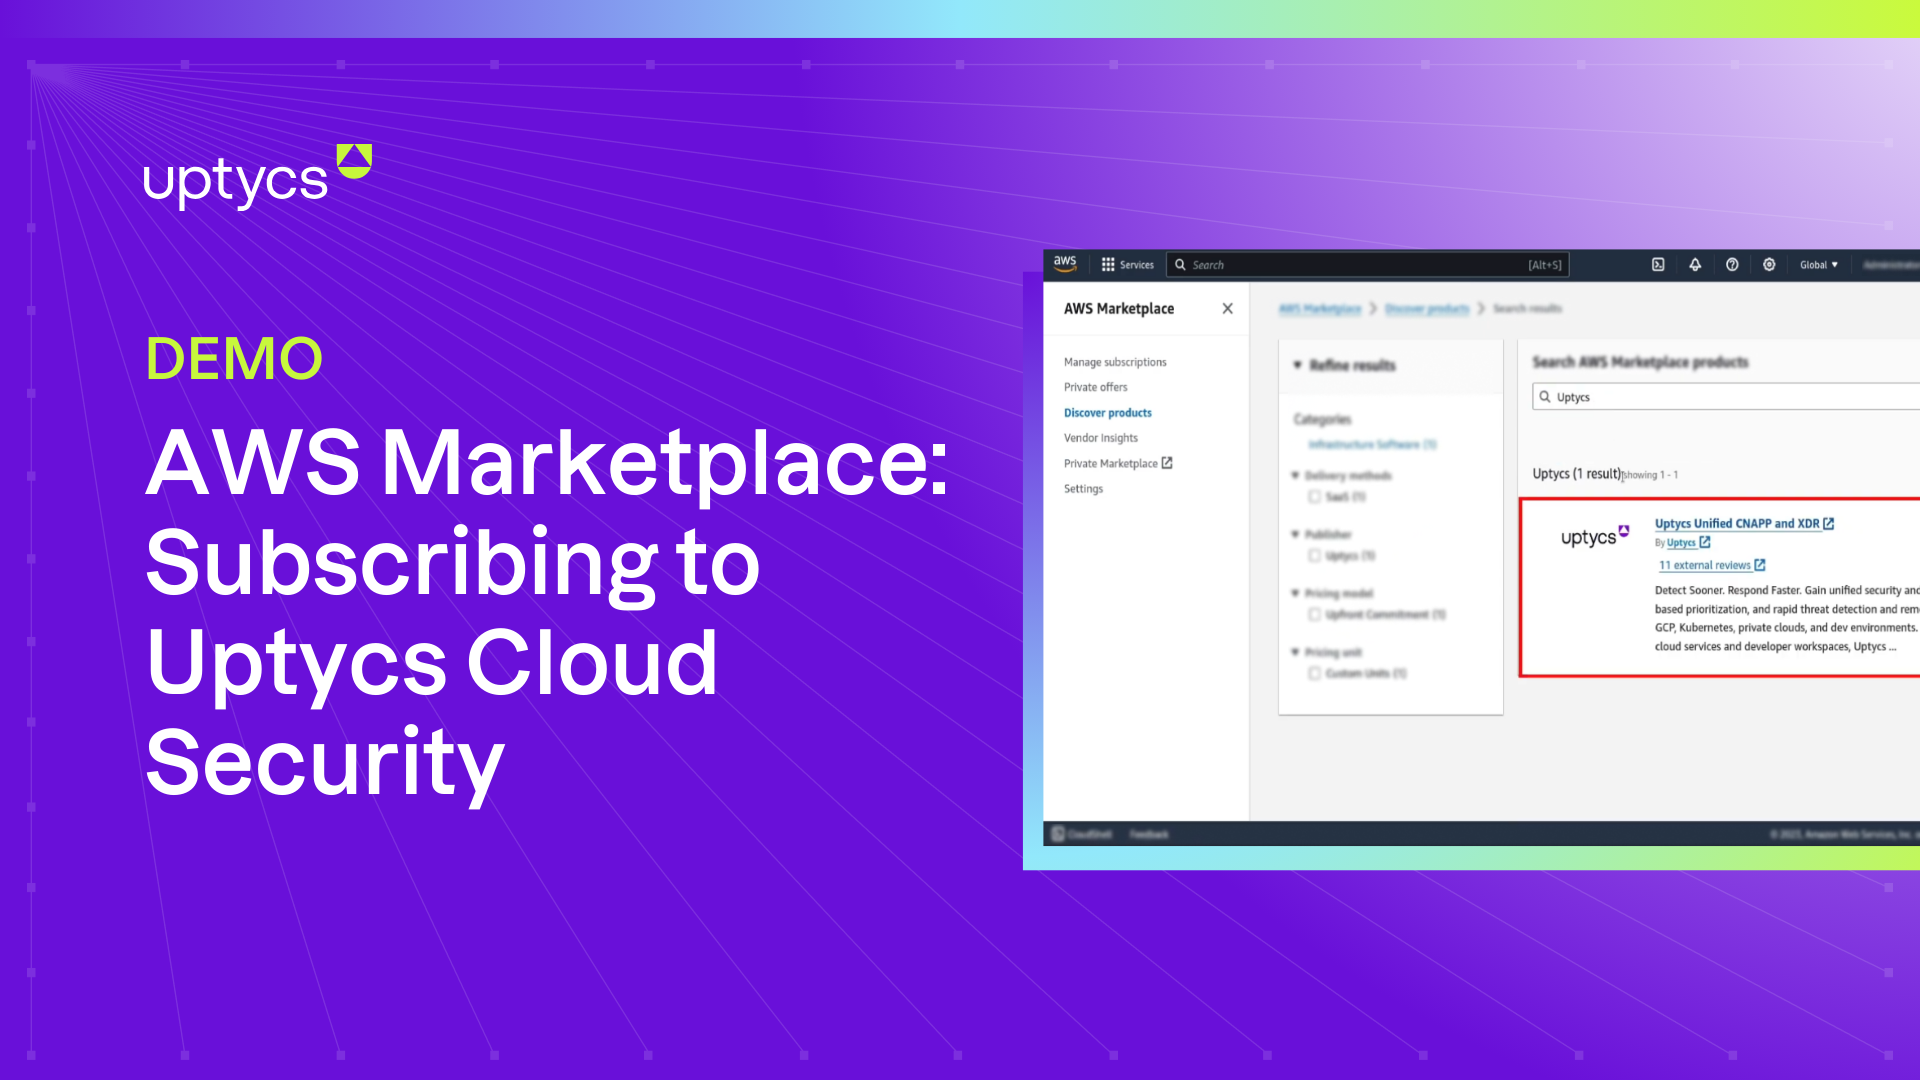Click the settings gear icon
The image size is (1920, 1080).
pos(1767,264)
